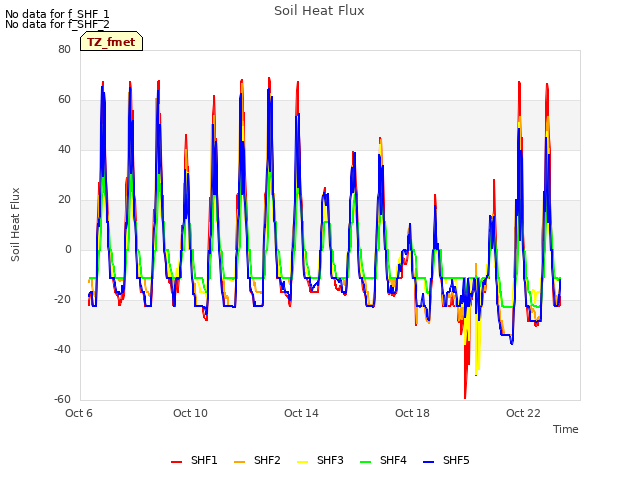Click the Oct 10 x-axis tick label
Viewport: 640px width, 480px height.
[190, 413]
